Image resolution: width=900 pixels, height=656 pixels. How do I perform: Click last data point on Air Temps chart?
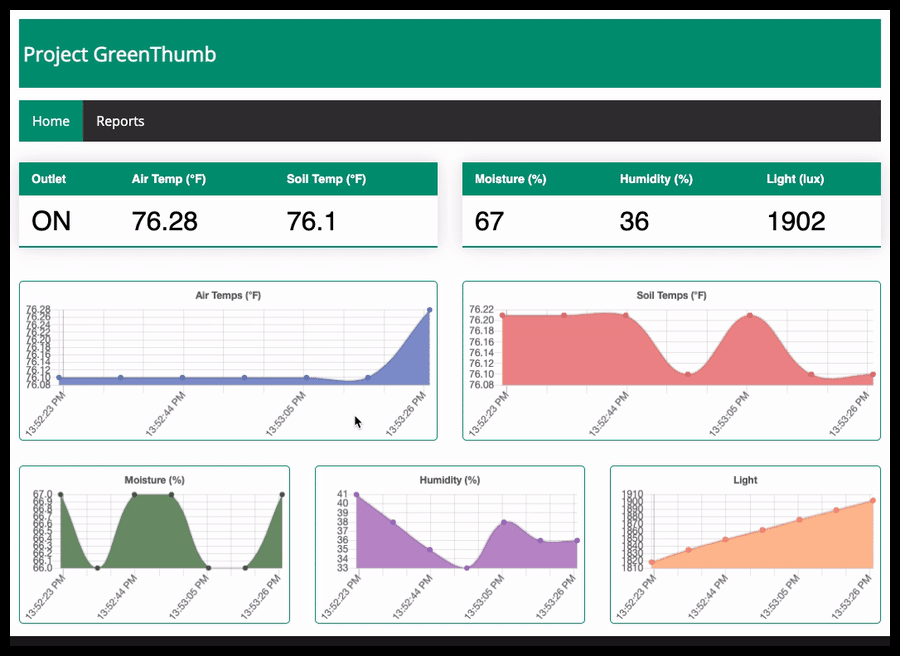tap(429, 310)
